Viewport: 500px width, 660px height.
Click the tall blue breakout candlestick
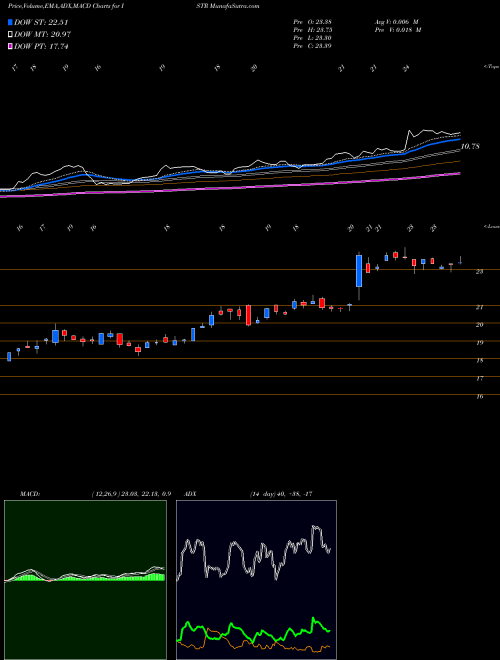point(359,271)
